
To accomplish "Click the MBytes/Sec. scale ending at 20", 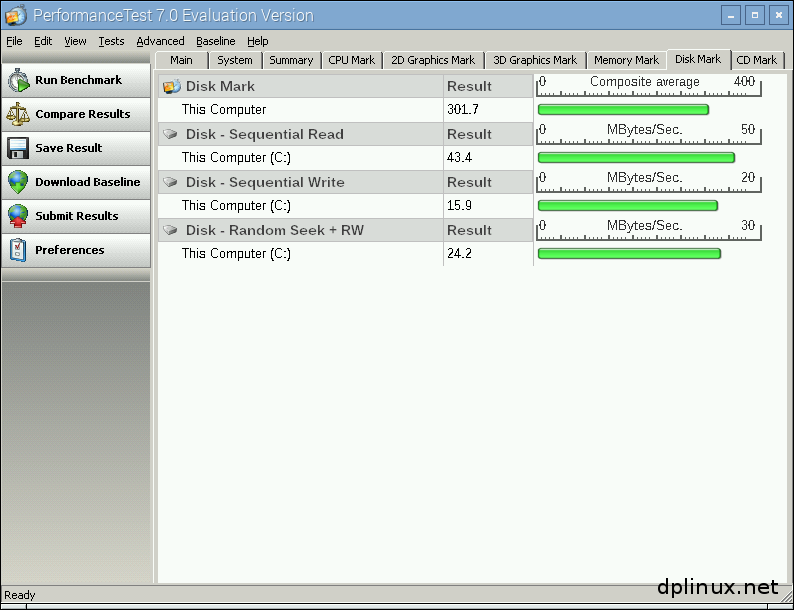I will coord(649,182).
